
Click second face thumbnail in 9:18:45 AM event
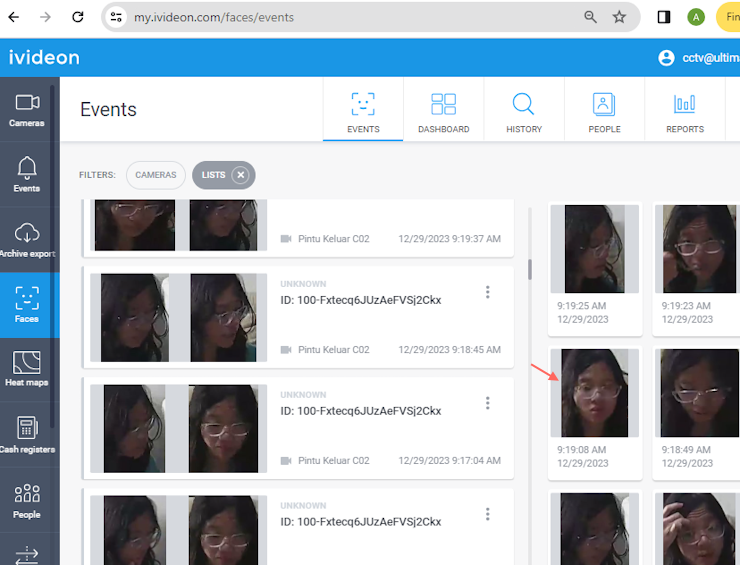(223, 318)
